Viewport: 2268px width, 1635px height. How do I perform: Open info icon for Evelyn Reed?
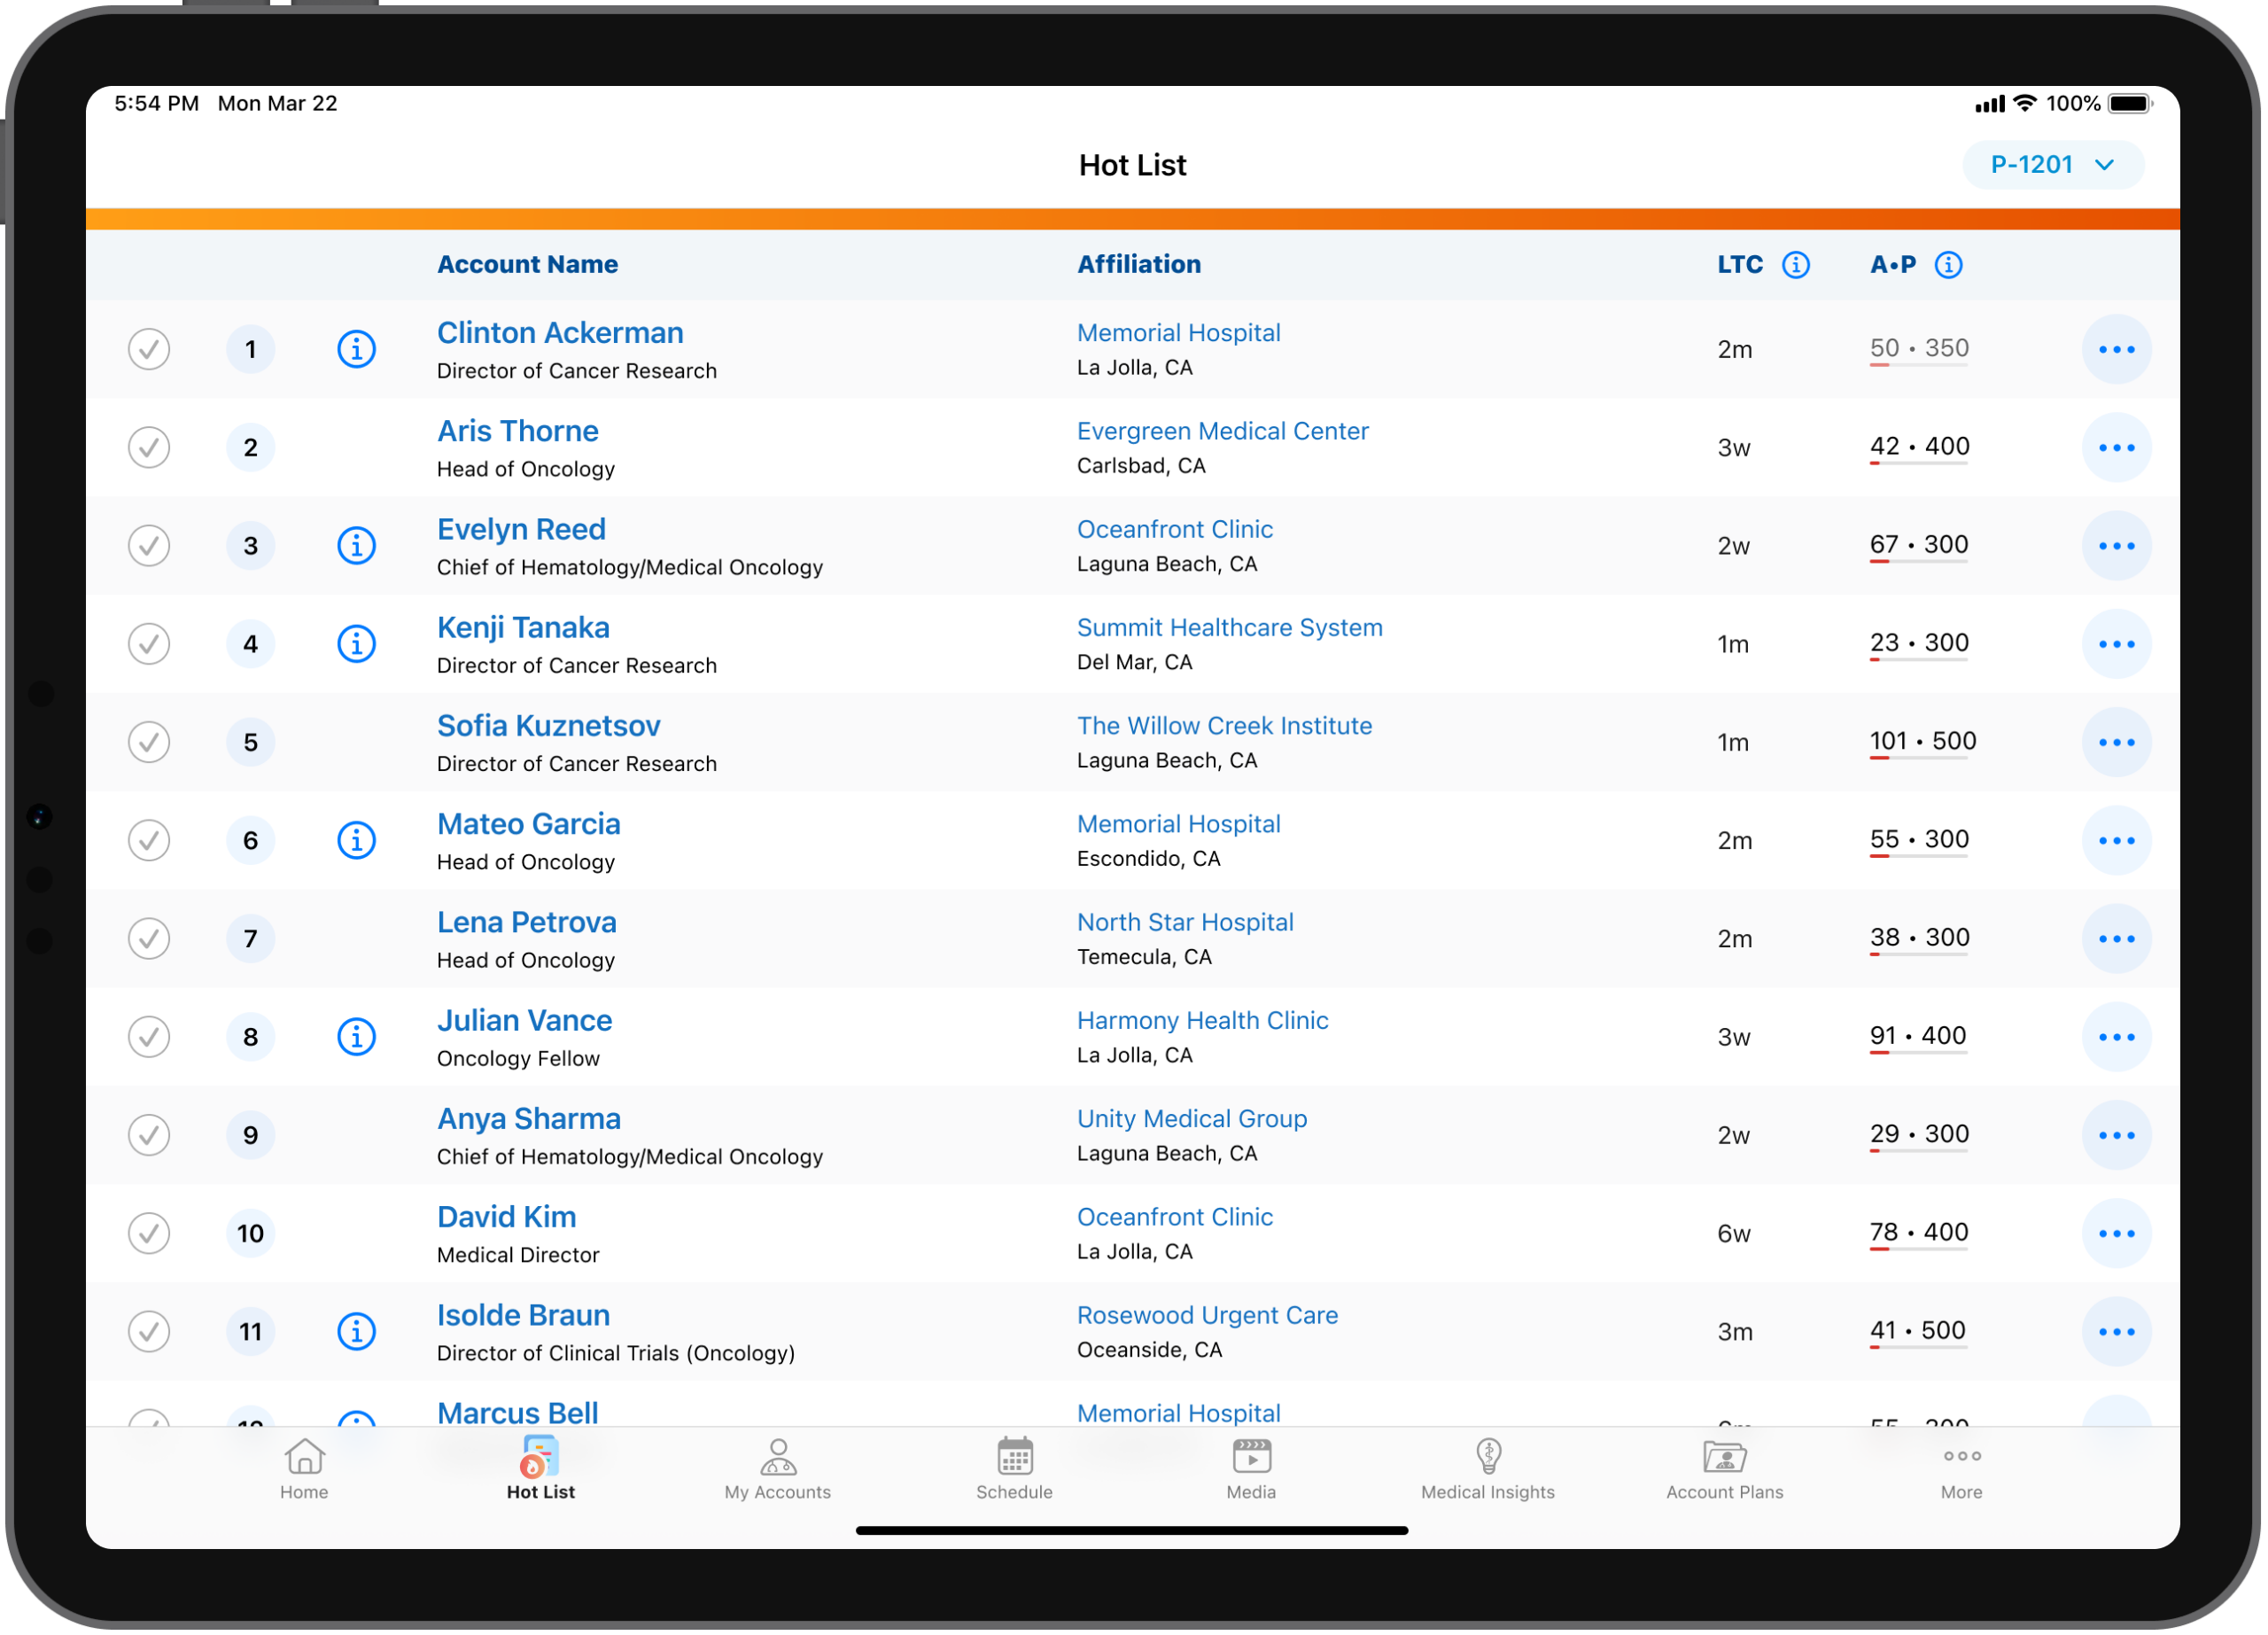(357, 547)
